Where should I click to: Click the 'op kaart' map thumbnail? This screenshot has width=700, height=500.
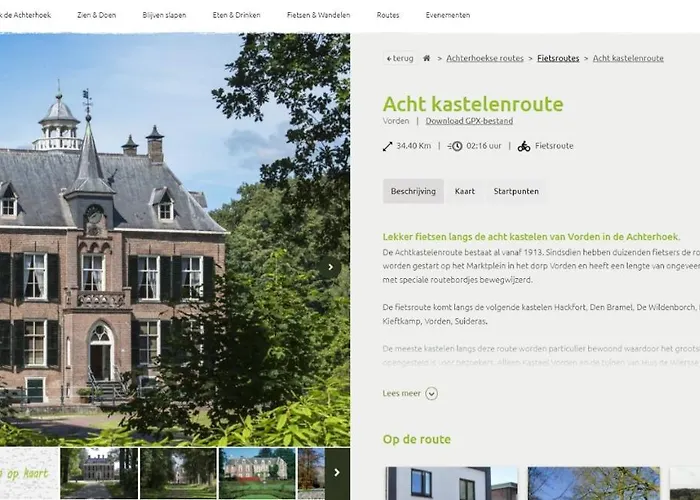click(29, 473)
